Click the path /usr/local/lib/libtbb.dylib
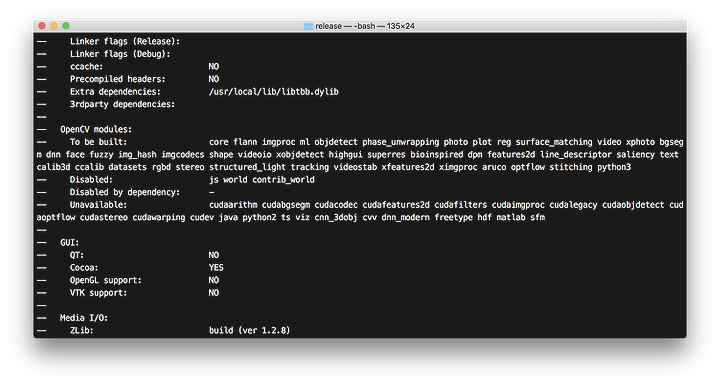 [x=274, y=92]
